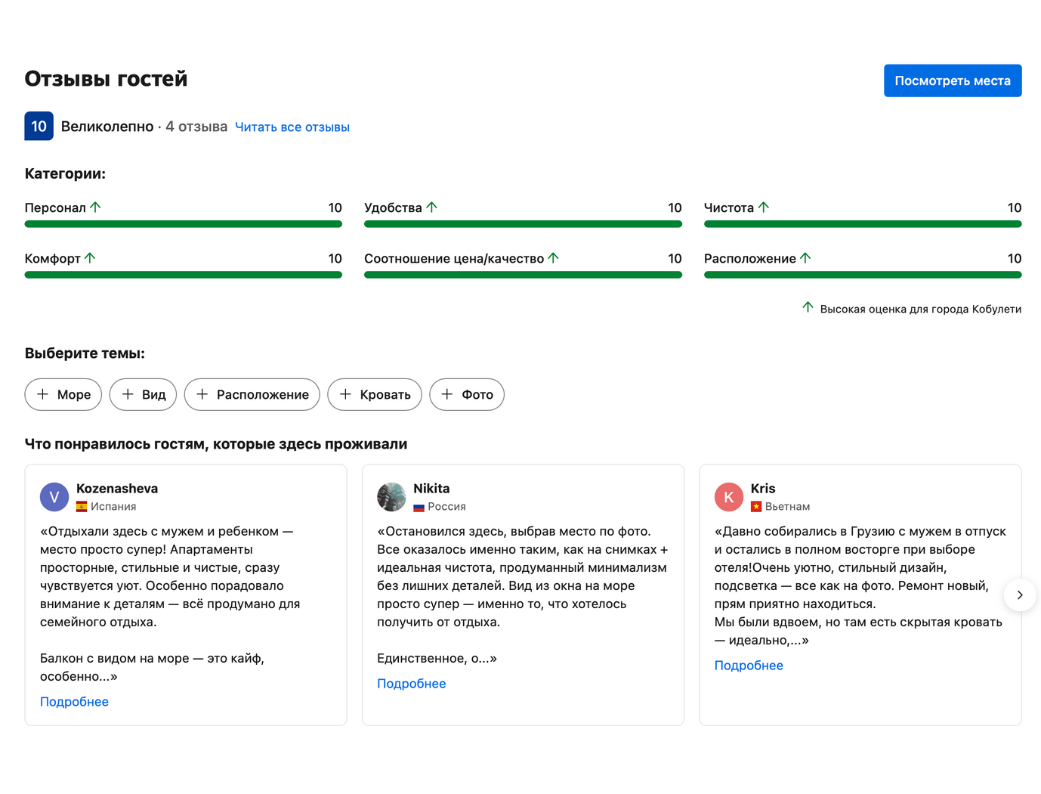Image resolution: width=1041 pixels, height=794 pixels.
Task: Click Nikita's profile photo avatar
Action: point(391,497)
